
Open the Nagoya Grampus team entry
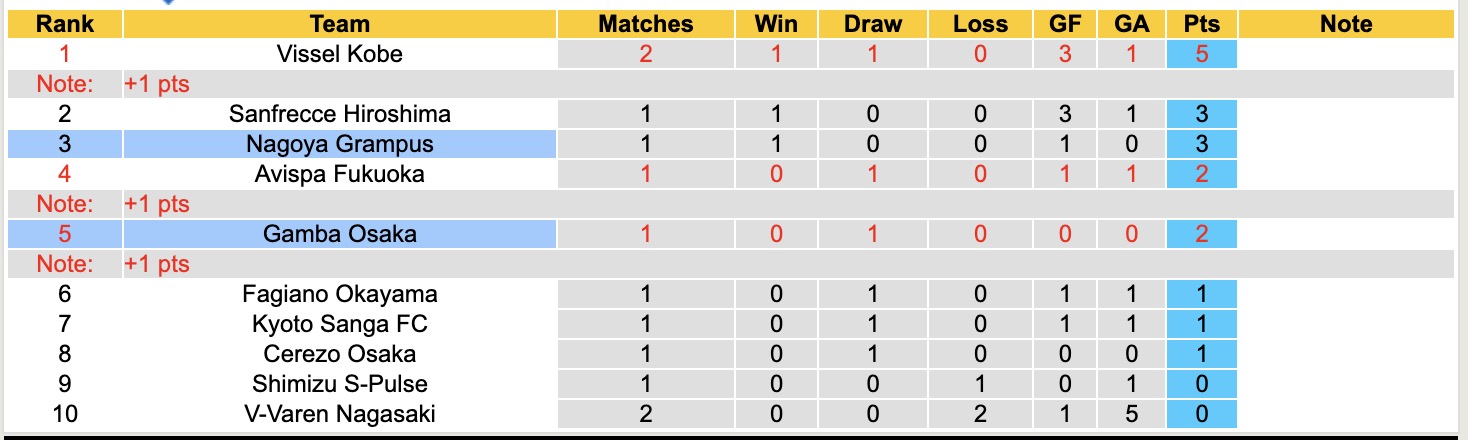point(339,144)
